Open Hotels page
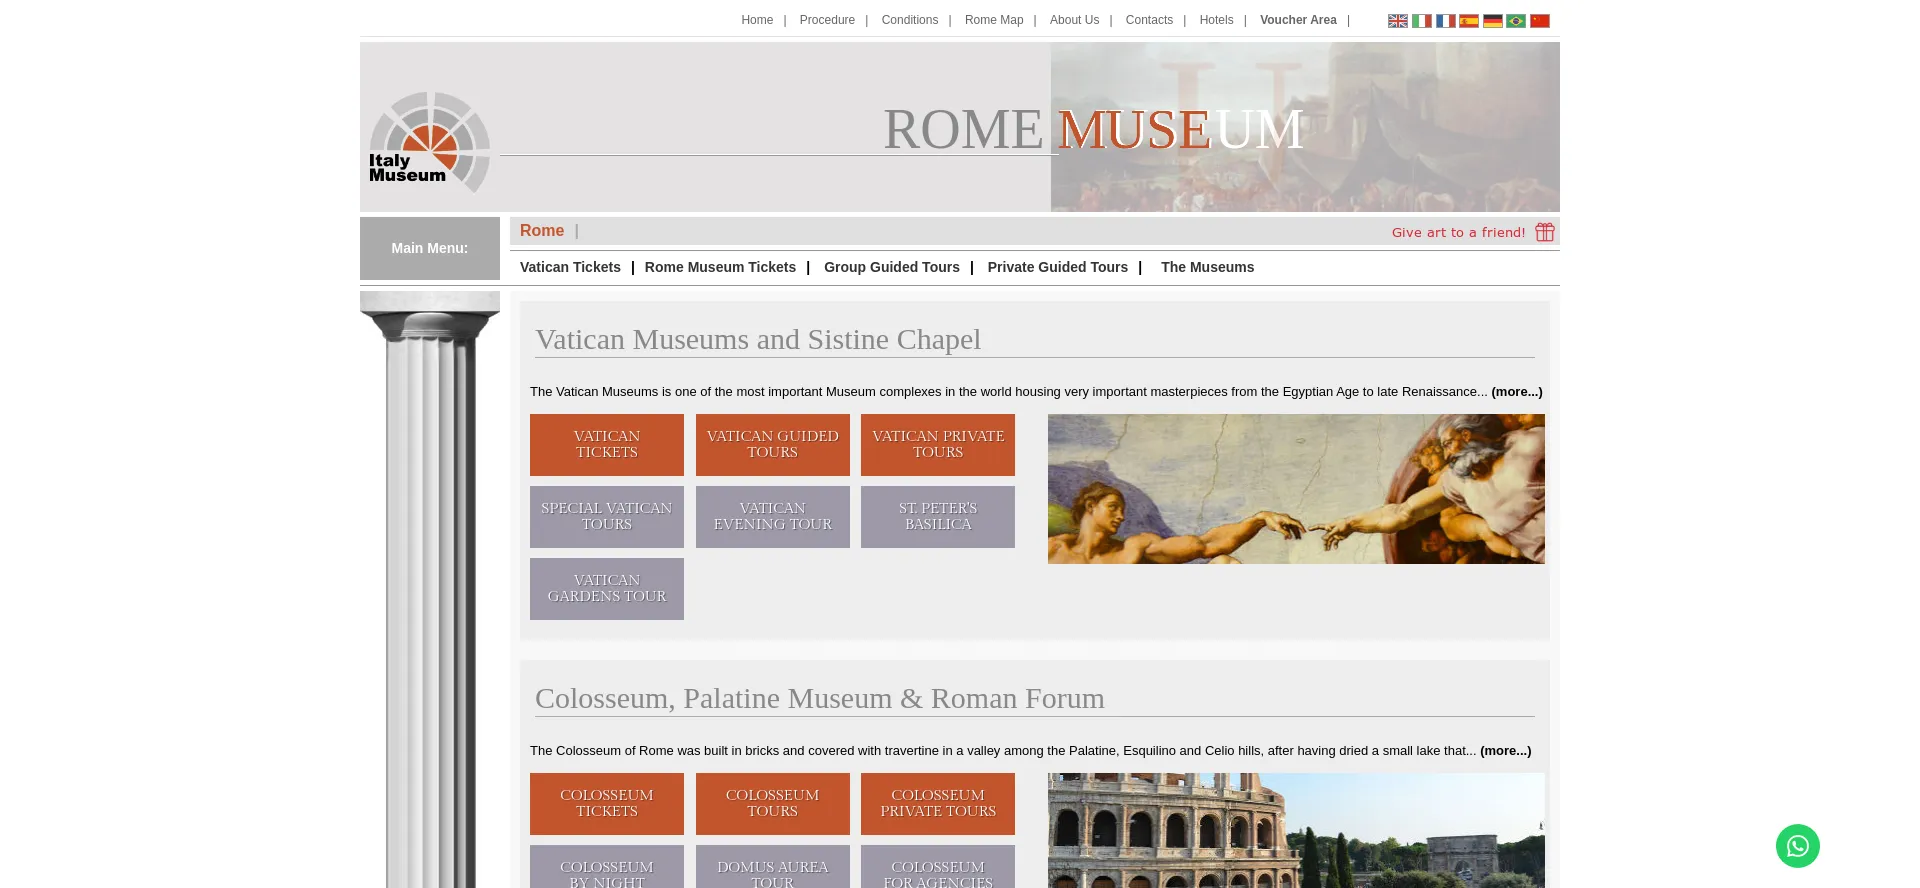1920x888 pixels. point(1216,20)
